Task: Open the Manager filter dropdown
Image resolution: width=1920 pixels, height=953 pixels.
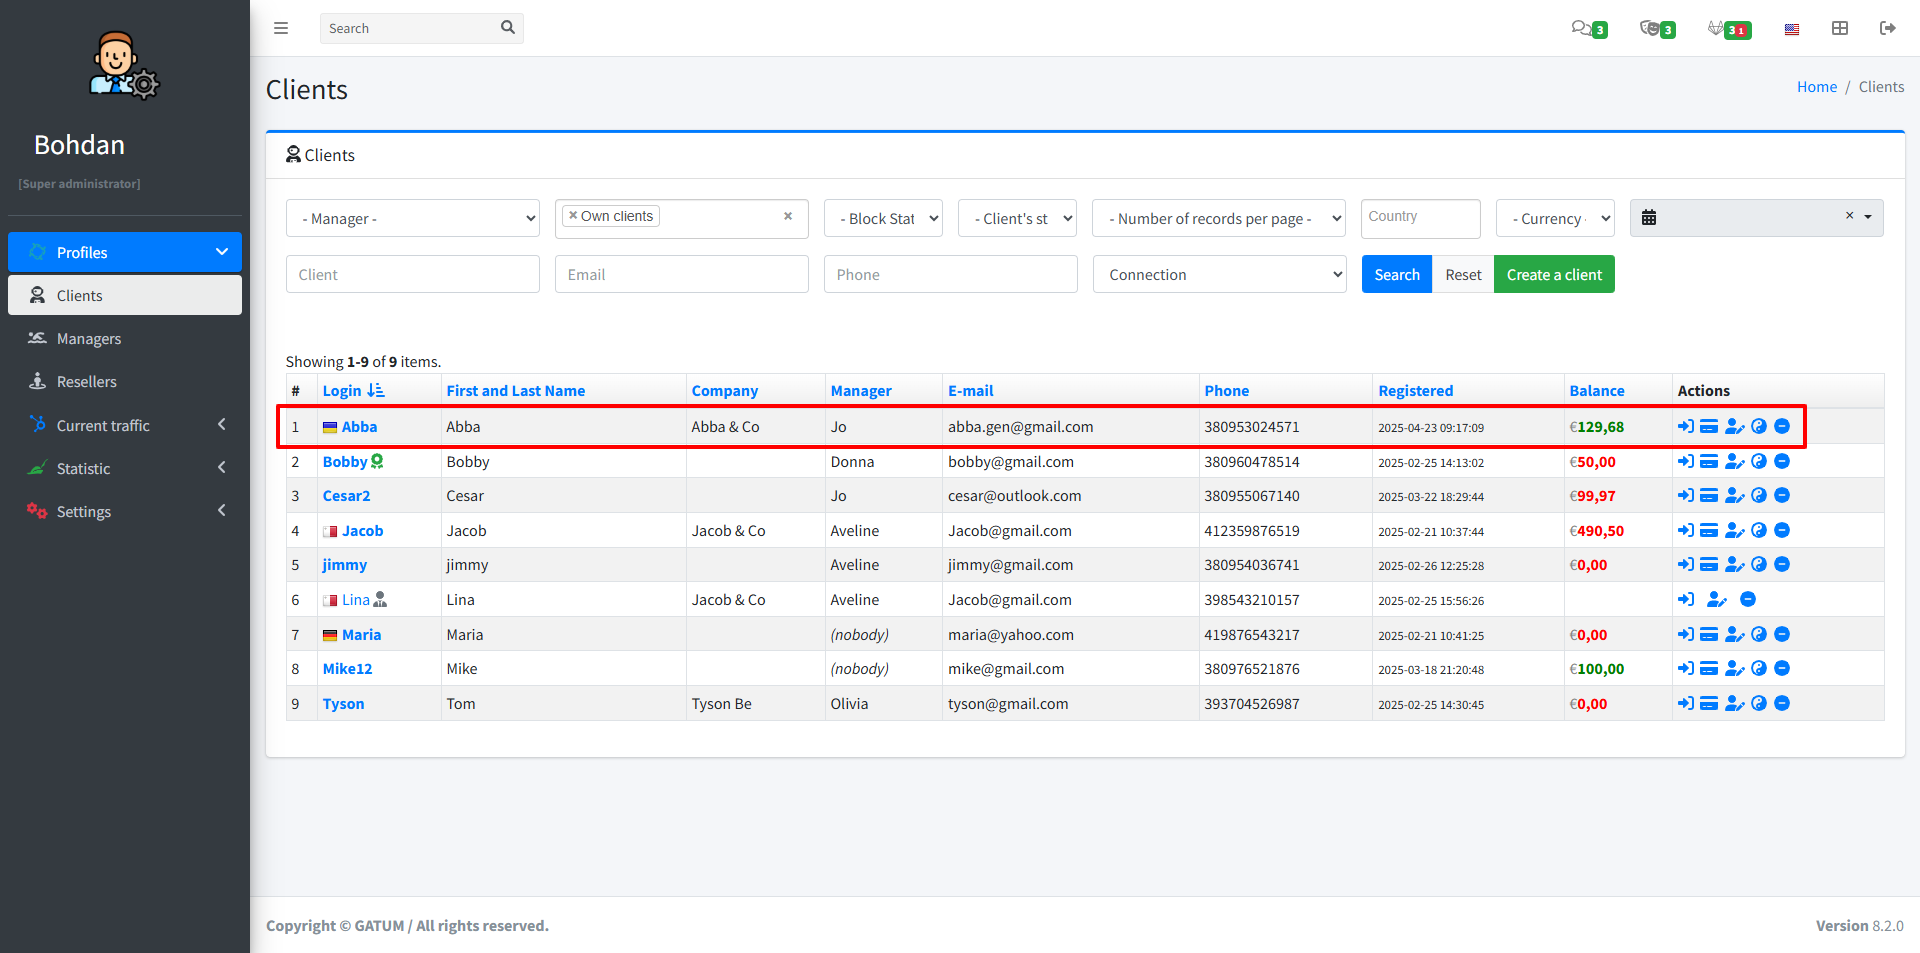Action: click(412, 218)
